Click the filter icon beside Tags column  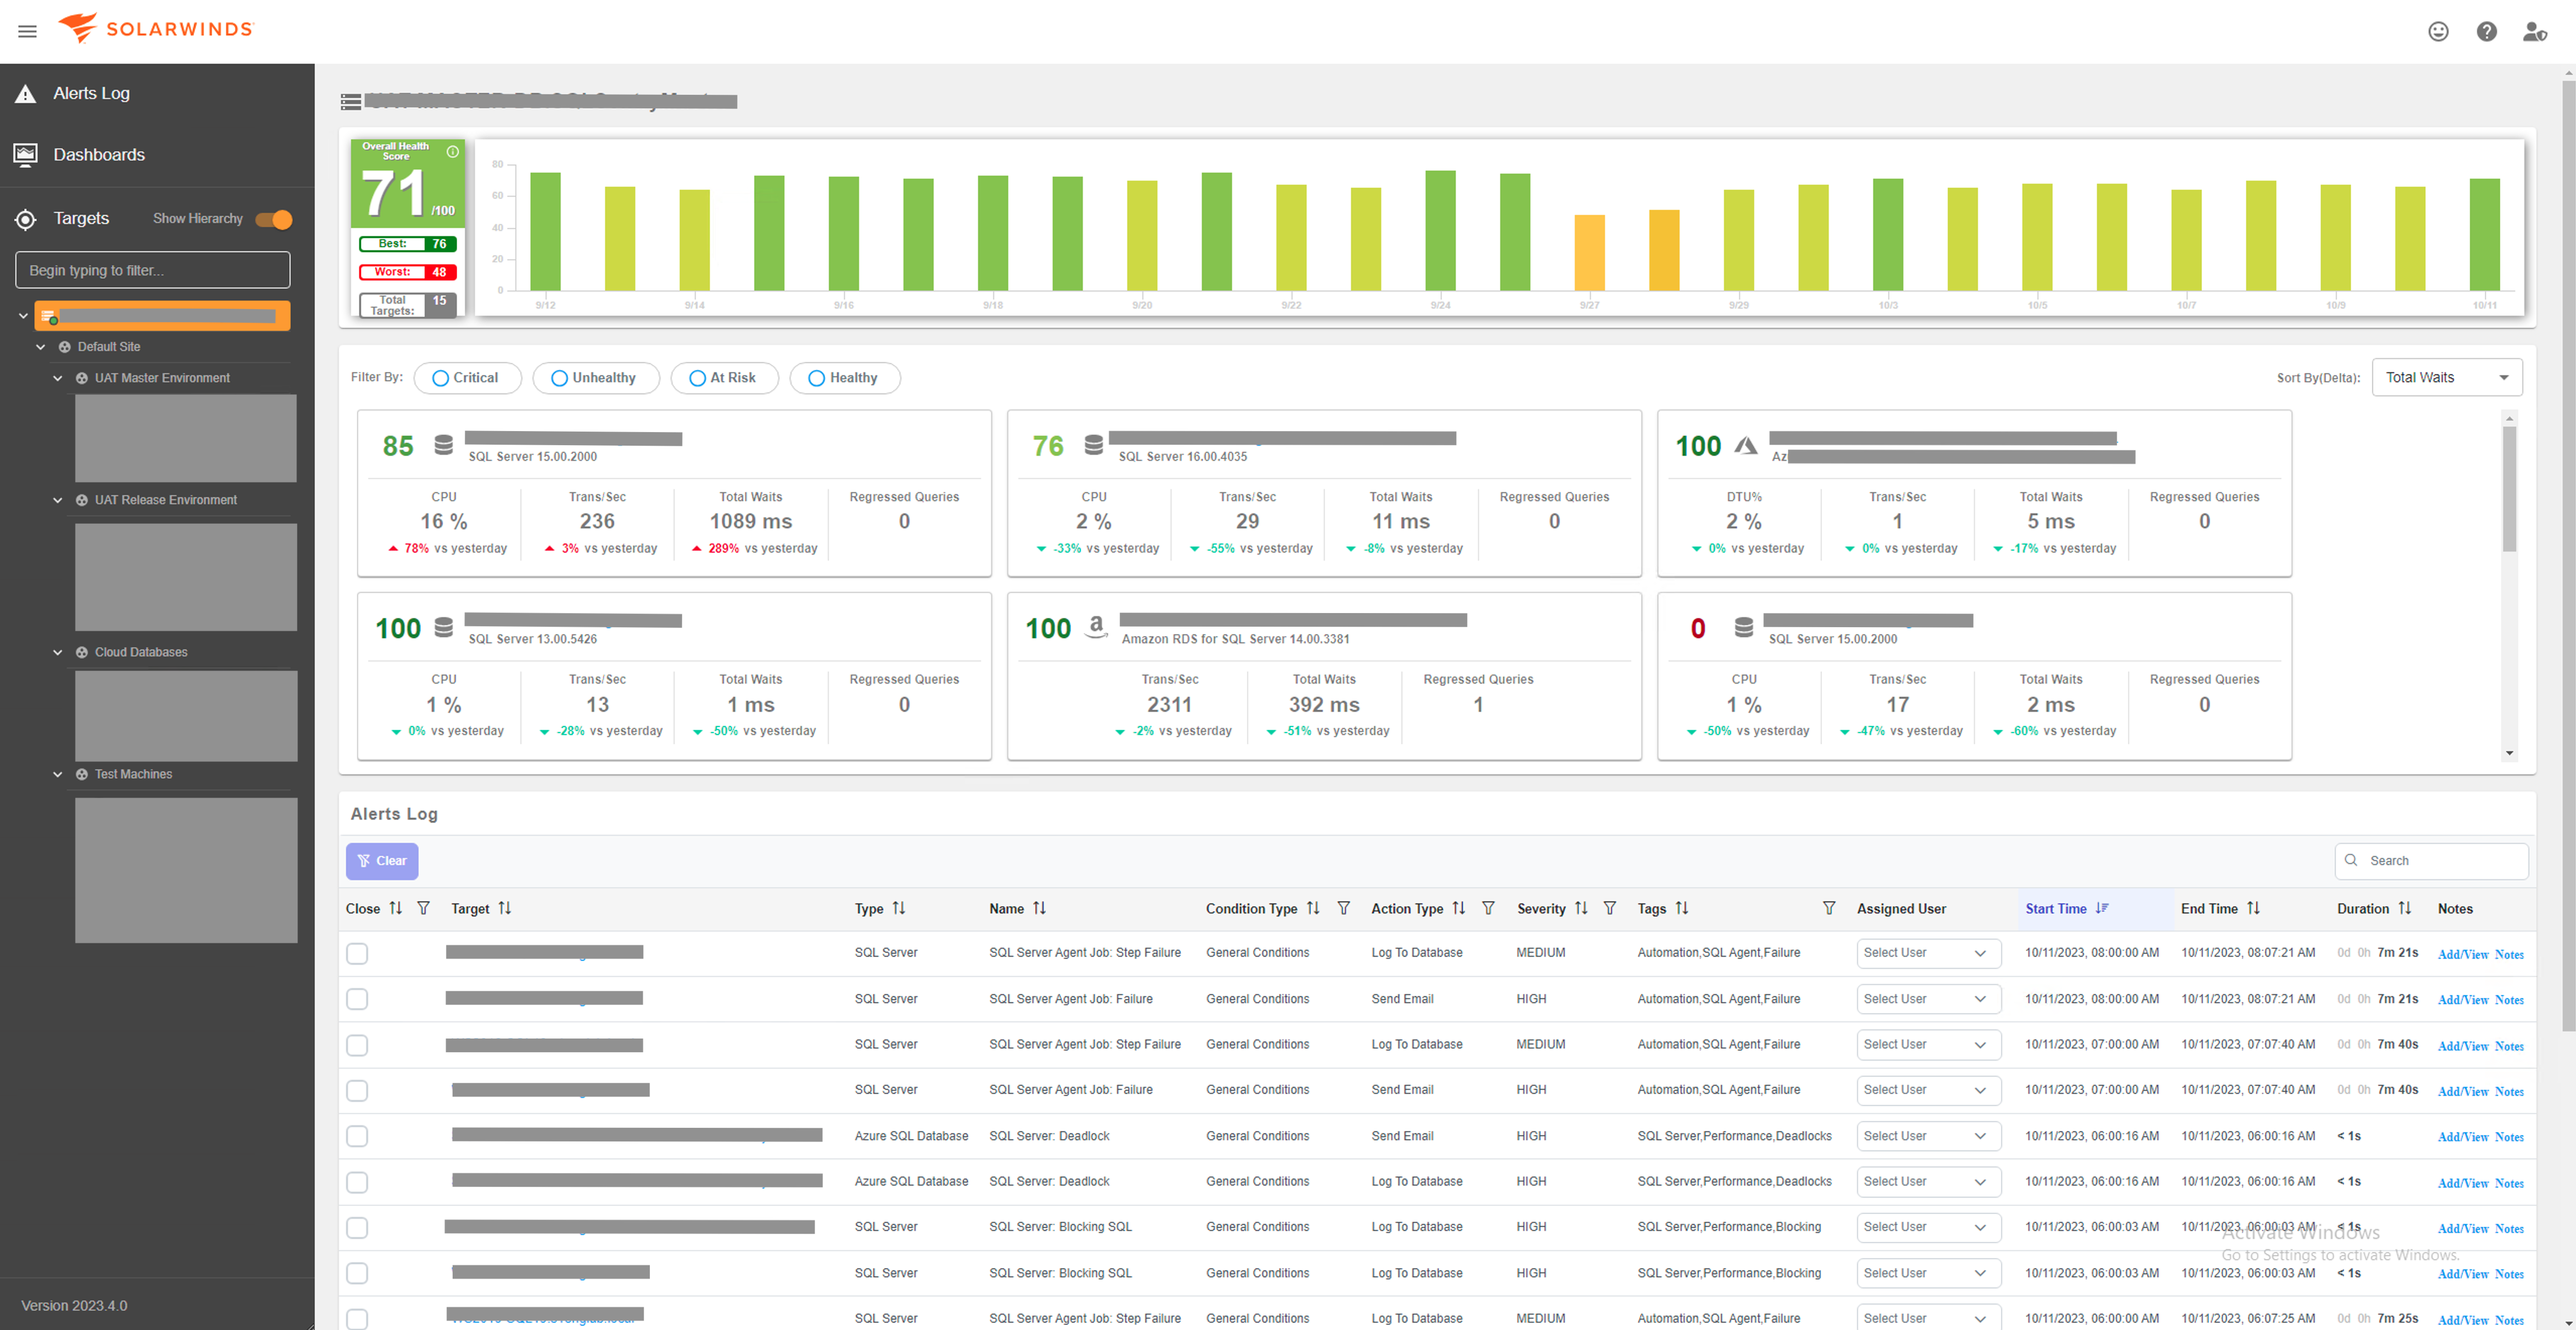click(1828, 908)
